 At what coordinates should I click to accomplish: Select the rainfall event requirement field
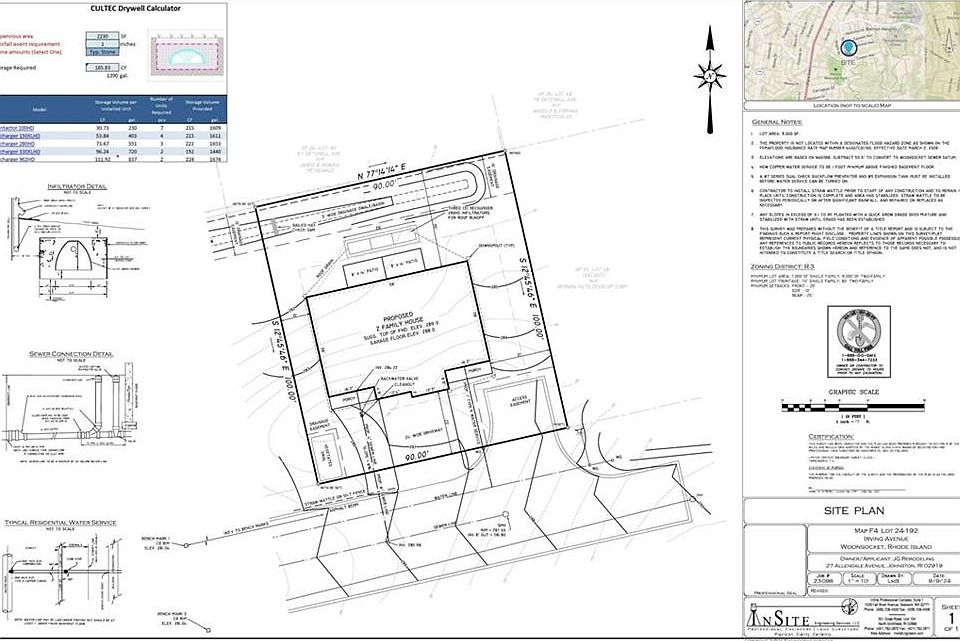(102, 44)
